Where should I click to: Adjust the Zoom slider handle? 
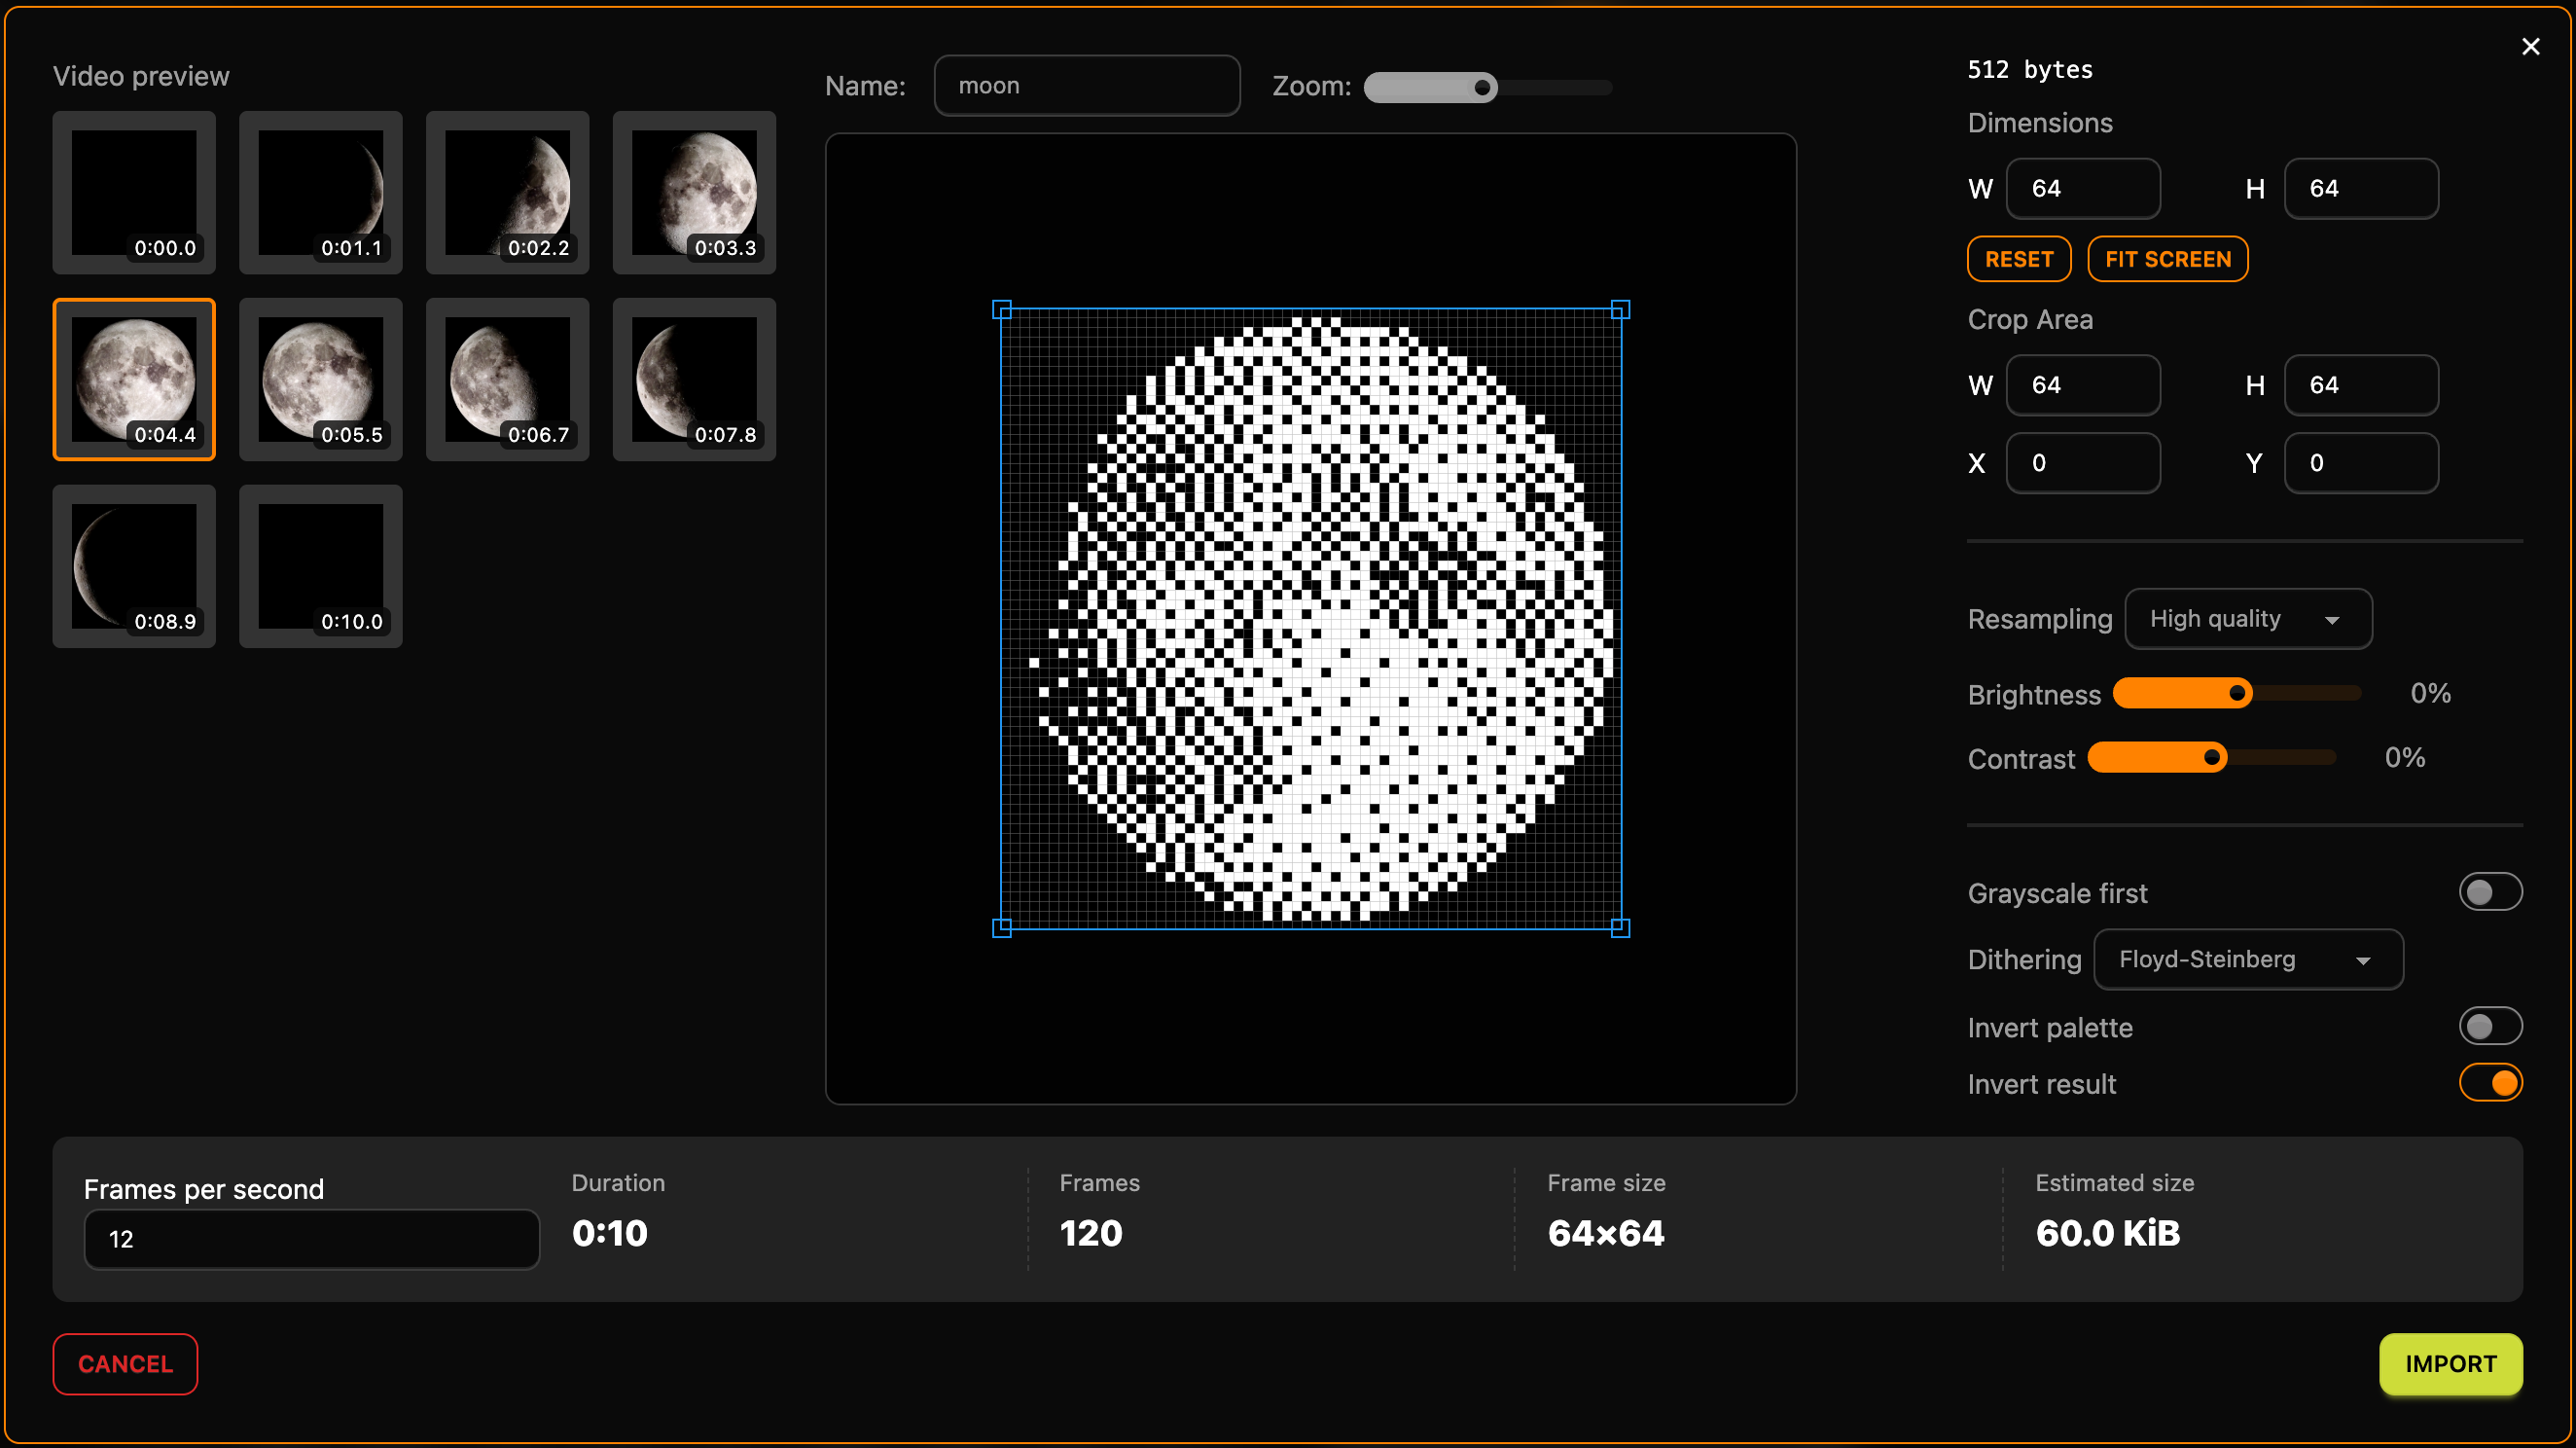click(1482, 88)
